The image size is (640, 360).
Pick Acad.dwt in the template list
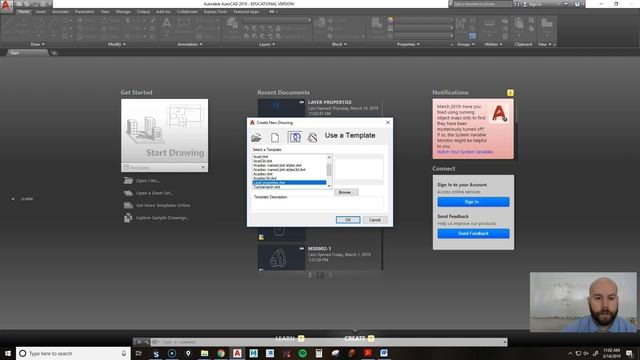point(289,157)
